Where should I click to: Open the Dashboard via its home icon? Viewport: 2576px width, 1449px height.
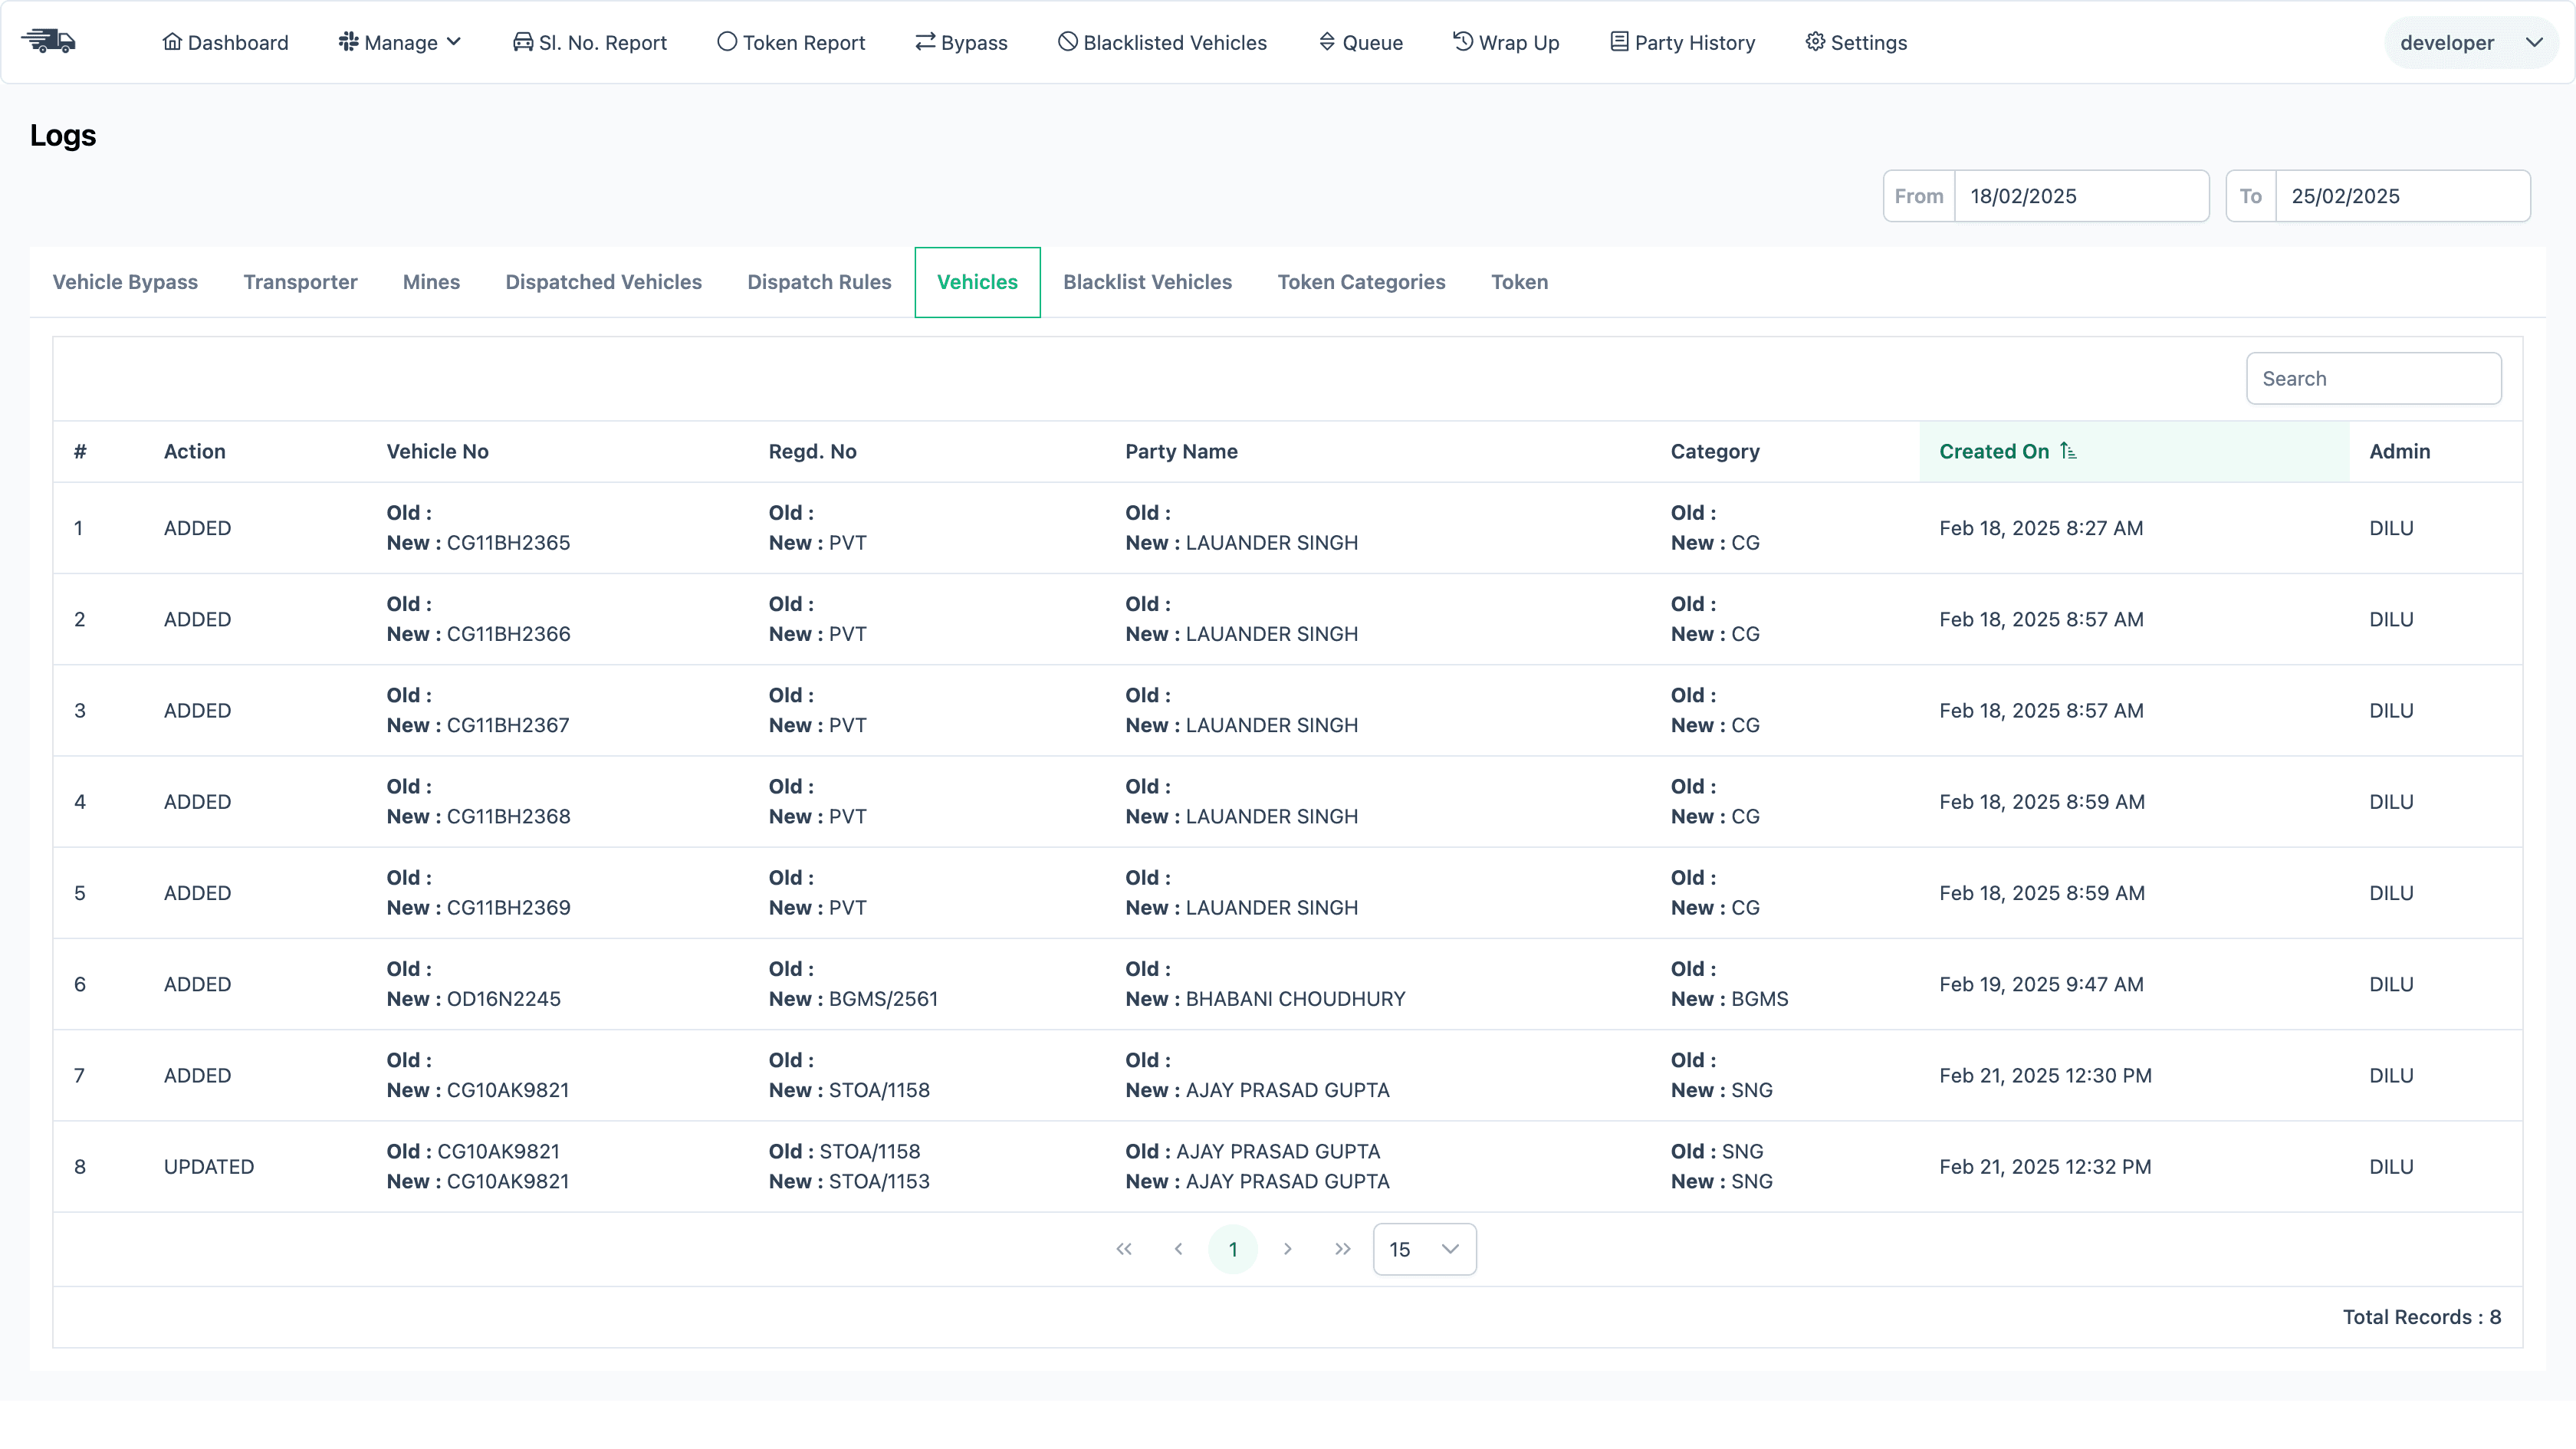[172, 41]
